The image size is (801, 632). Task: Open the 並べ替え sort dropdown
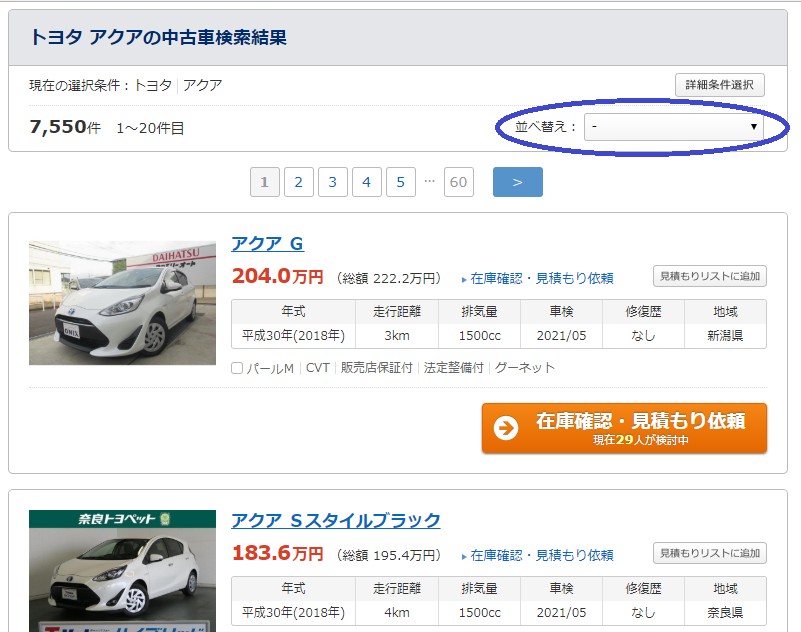[674, 127]
